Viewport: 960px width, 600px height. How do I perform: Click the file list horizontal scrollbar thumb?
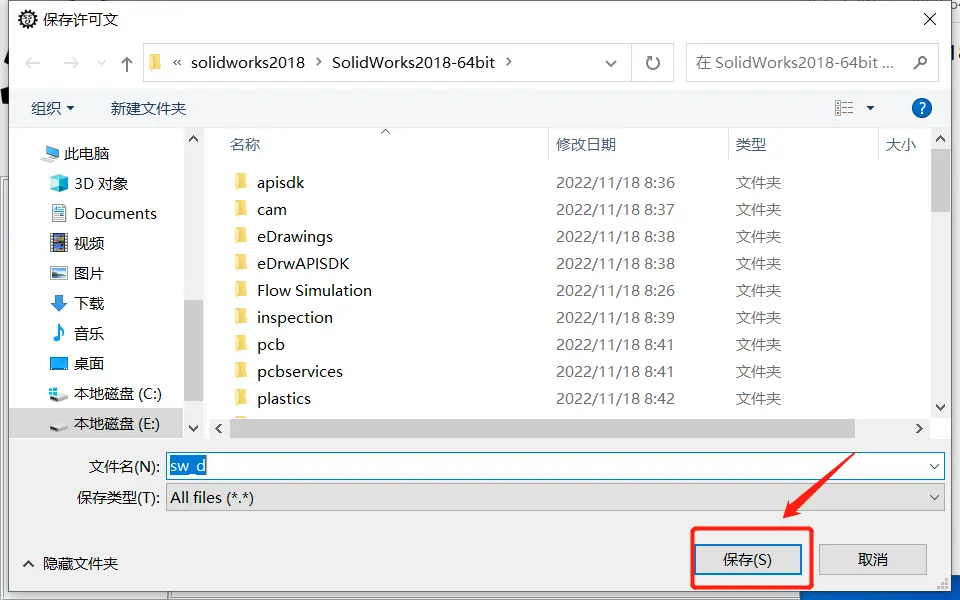pyautogui.click(x=542, y=429)
